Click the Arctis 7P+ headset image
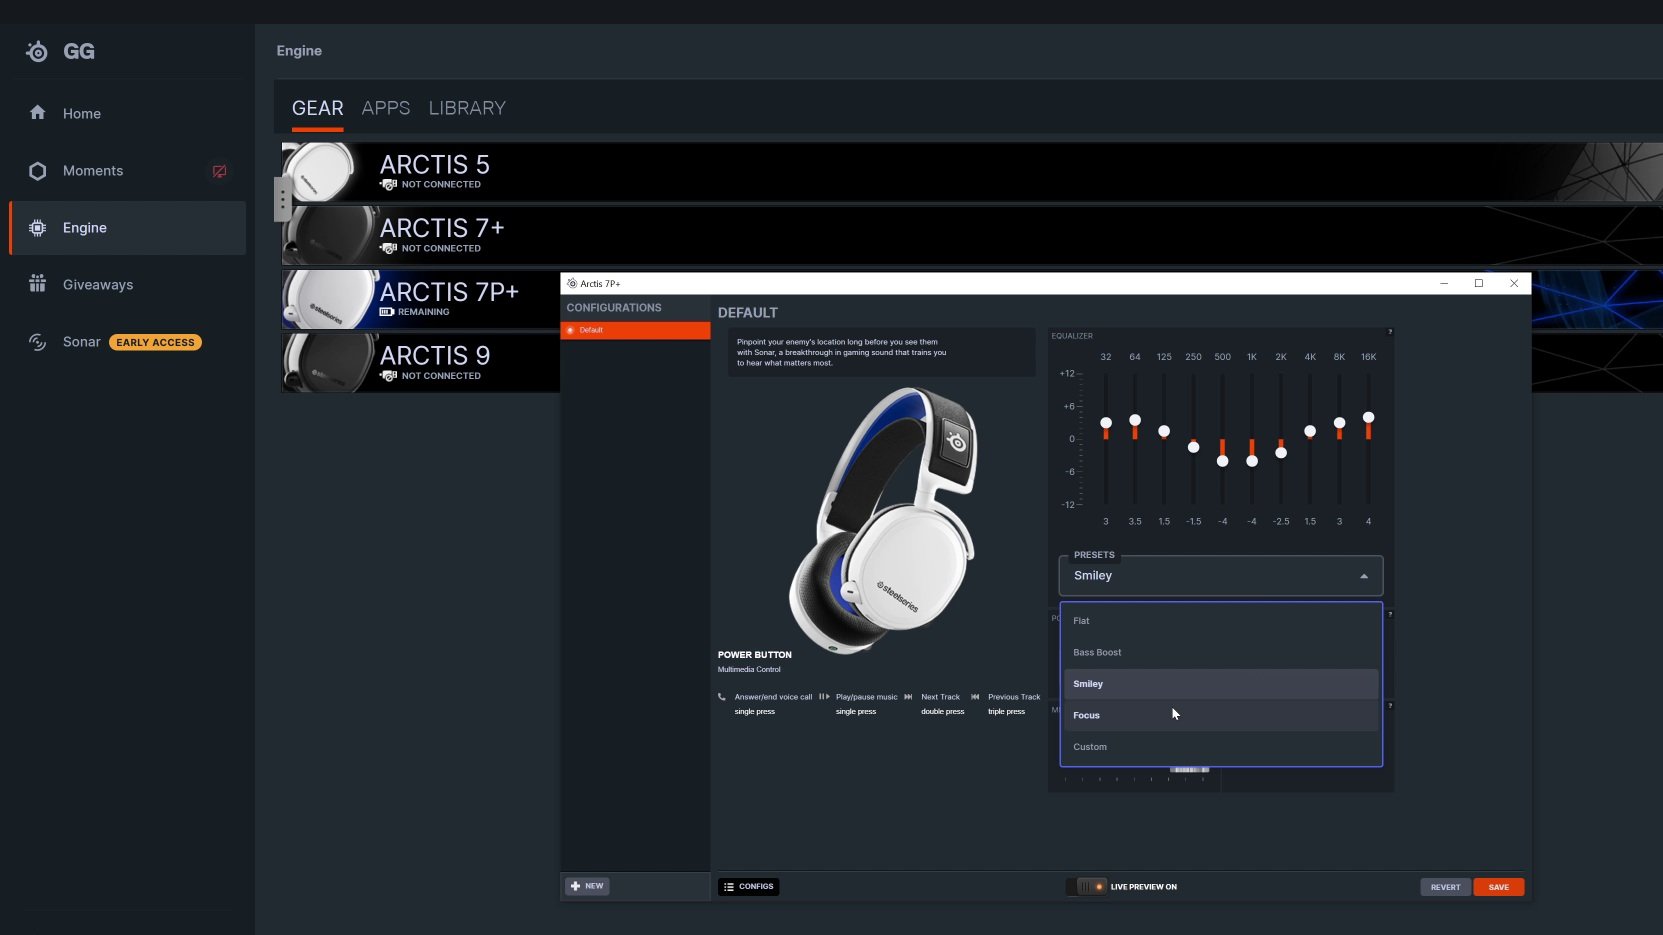The height and width of the screenshot is (935, 1663). (x=882, y=520)
